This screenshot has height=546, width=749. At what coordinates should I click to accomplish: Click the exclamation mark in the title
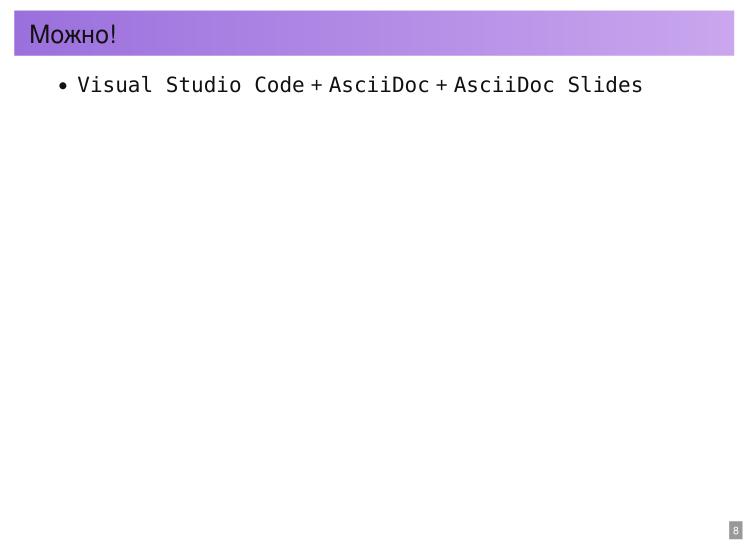(114, 35)
